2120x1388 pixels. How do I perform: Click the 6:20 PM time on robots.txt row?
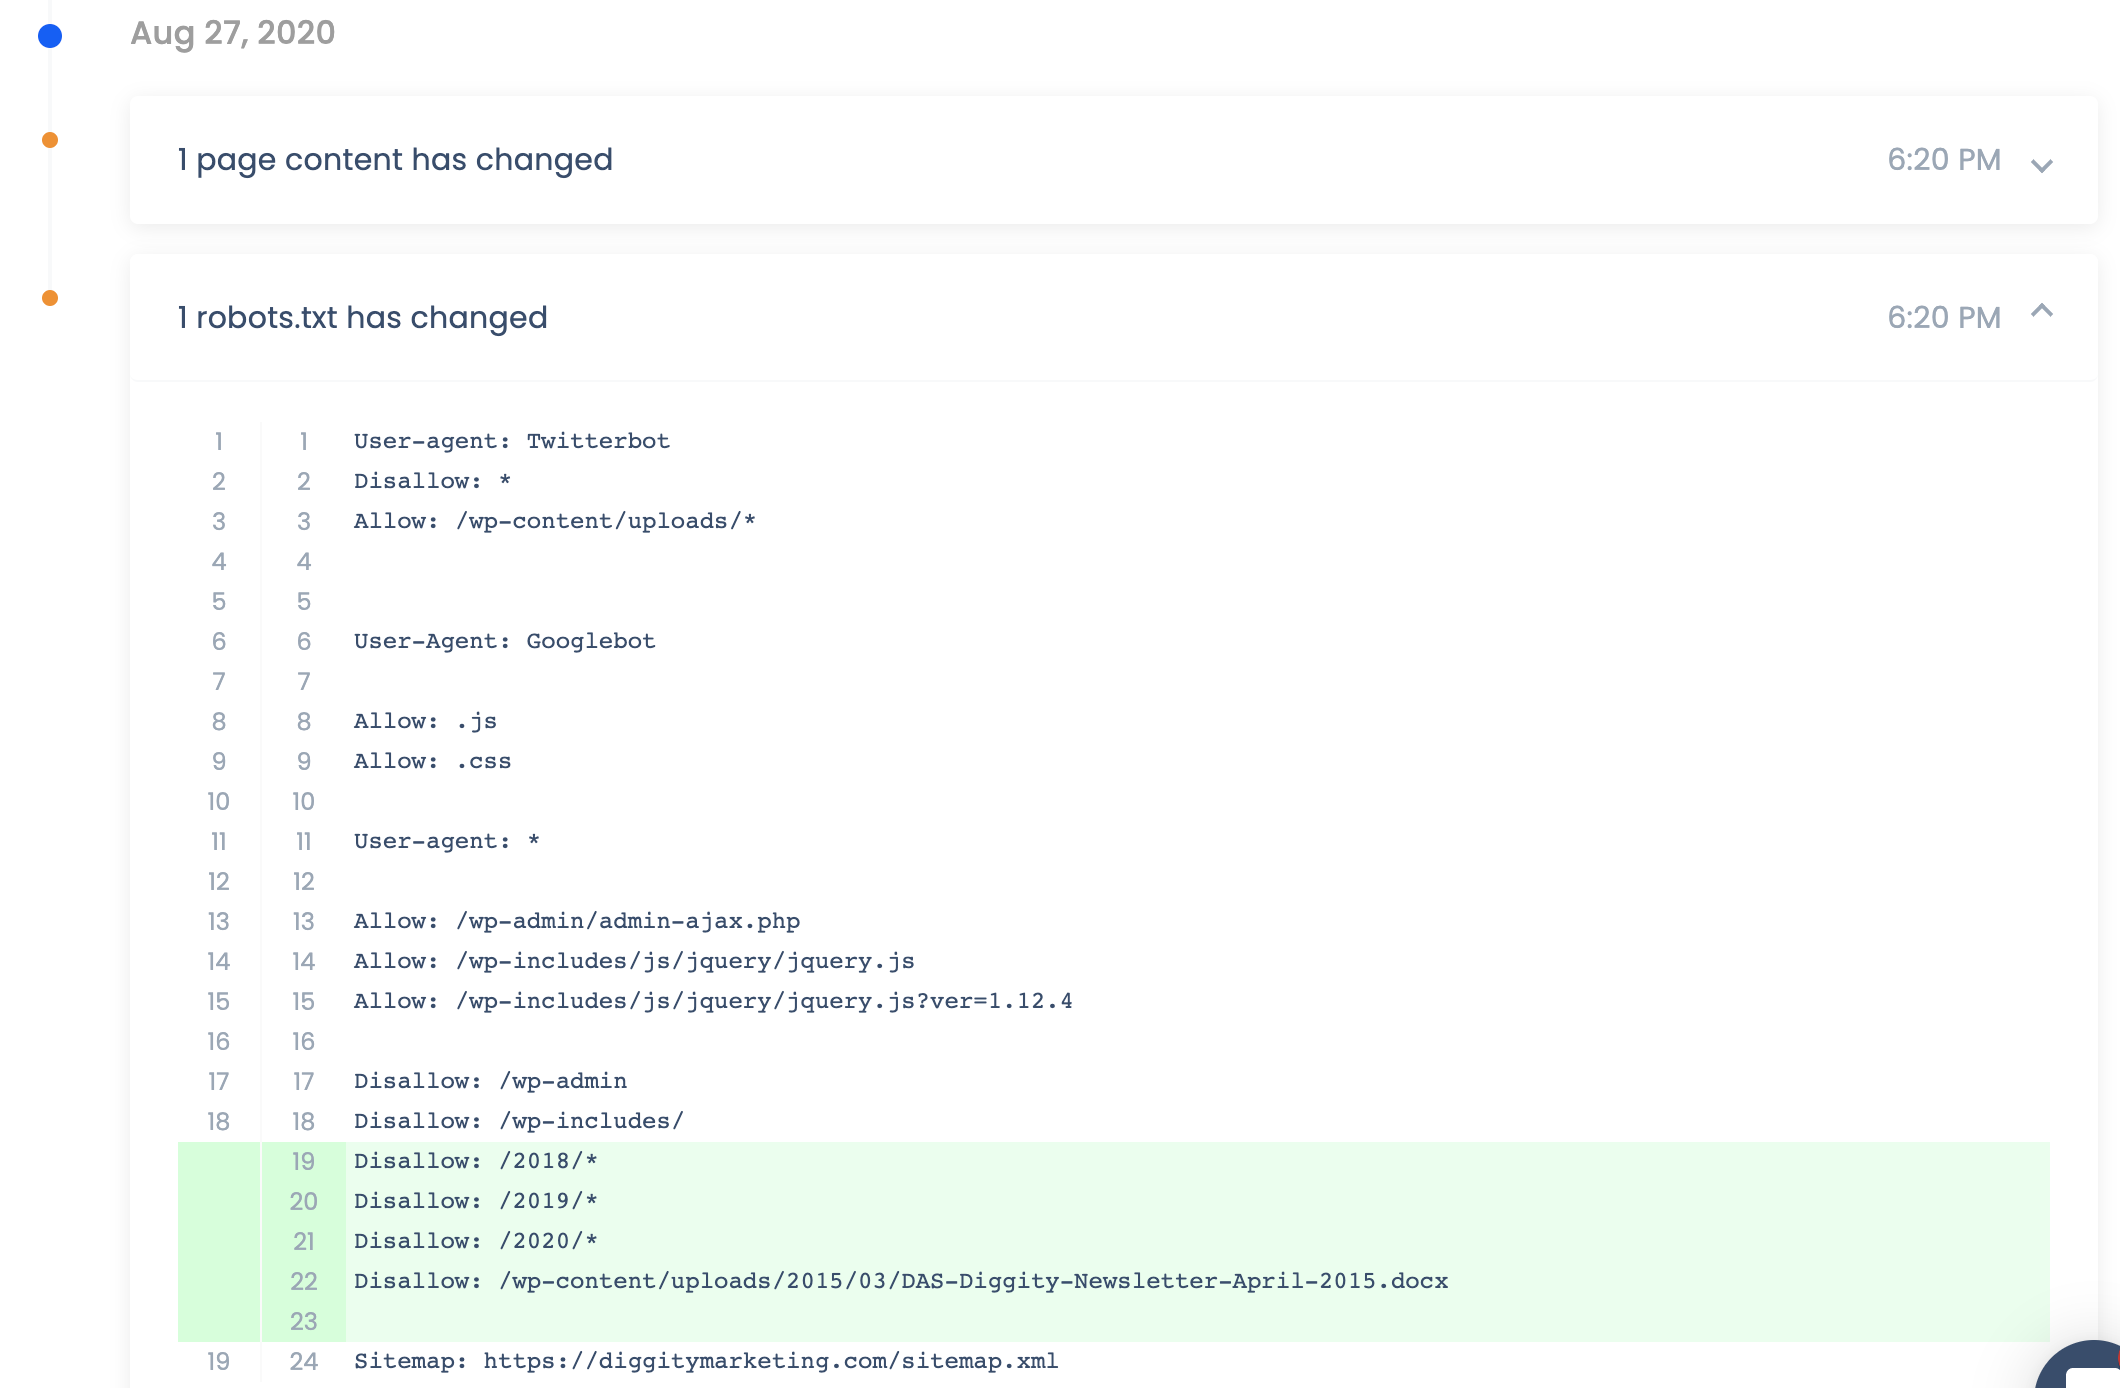coord(1944,318)
